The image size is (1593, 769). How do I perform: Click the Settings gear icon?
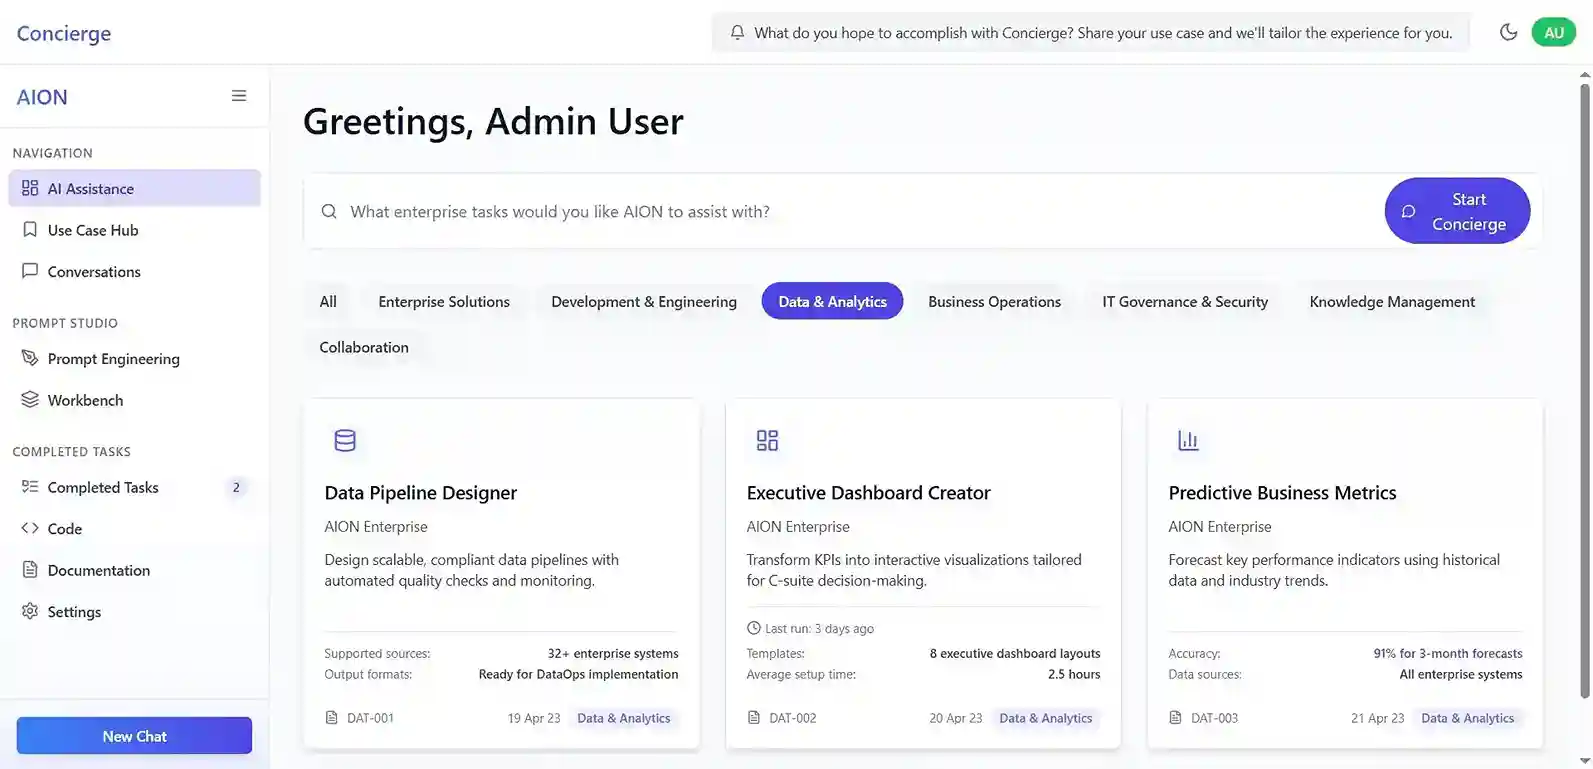[30, 611]
